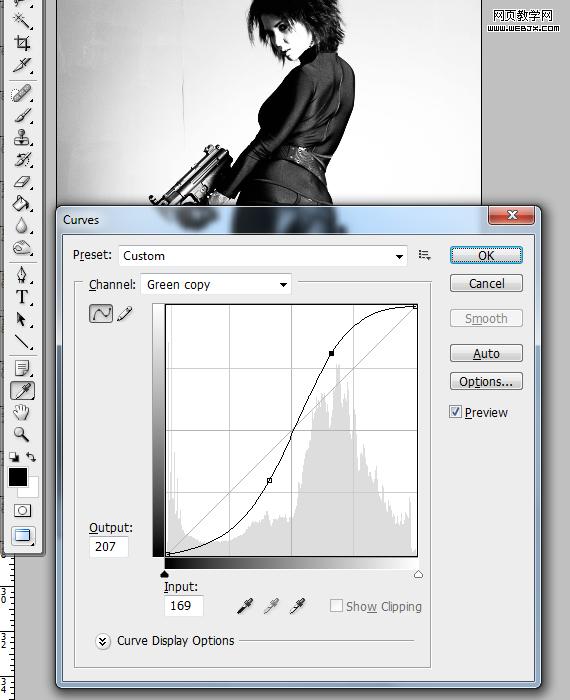Screen dimensions: 570x700
Task: Select the Hand tool
Action: [21, 412]
